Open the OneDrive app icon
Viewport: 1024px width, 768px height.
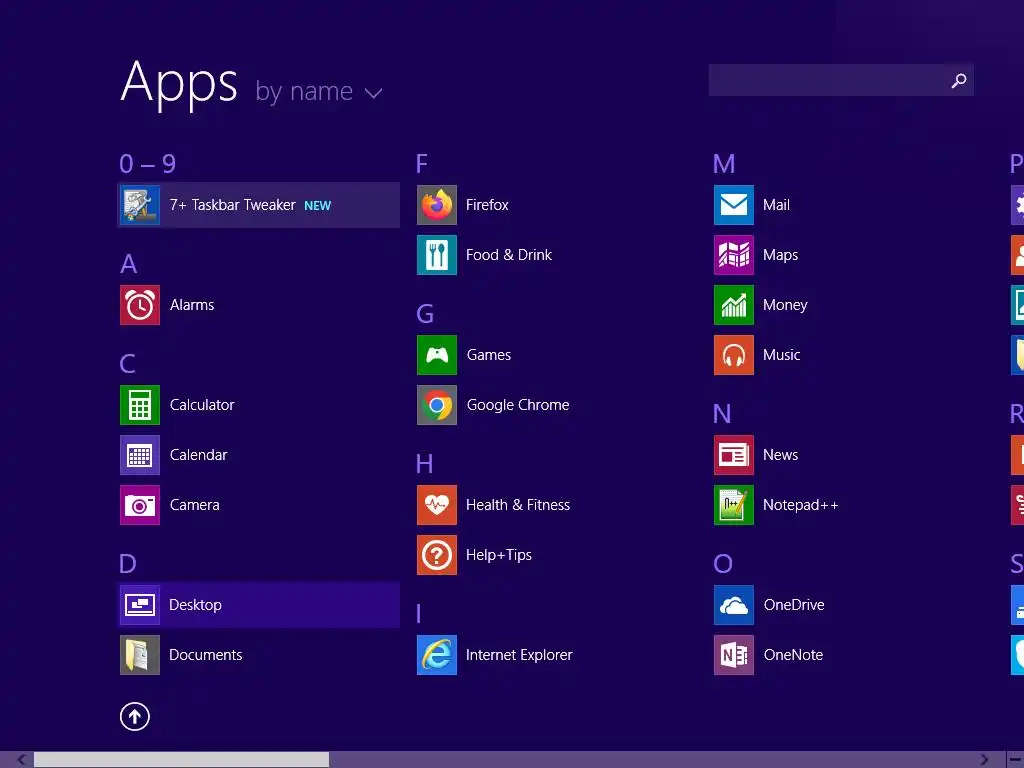click(734, 605)
